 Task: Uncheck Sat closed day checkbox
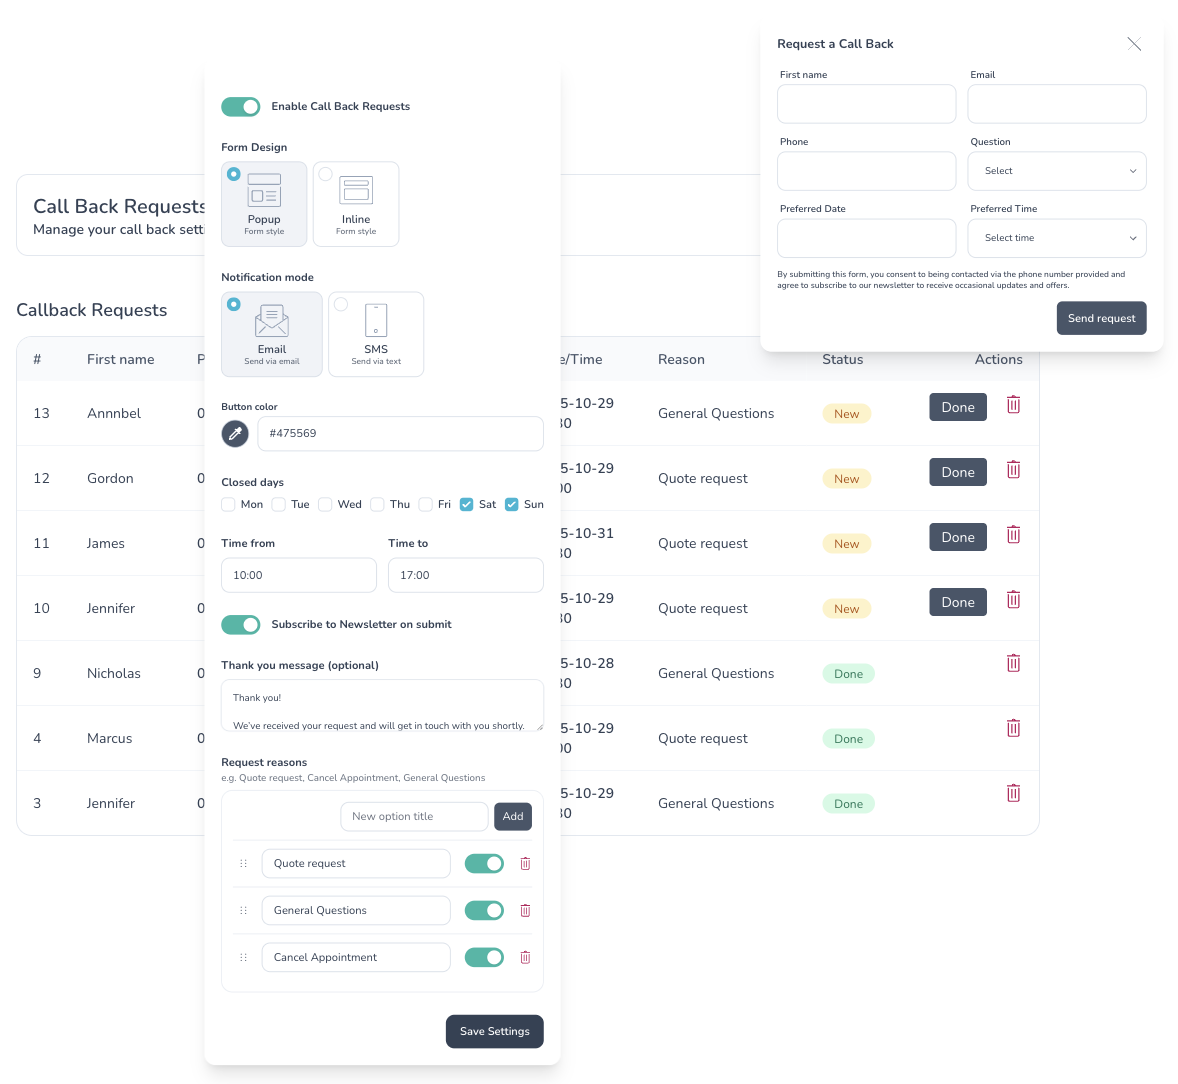coord(467,504)
